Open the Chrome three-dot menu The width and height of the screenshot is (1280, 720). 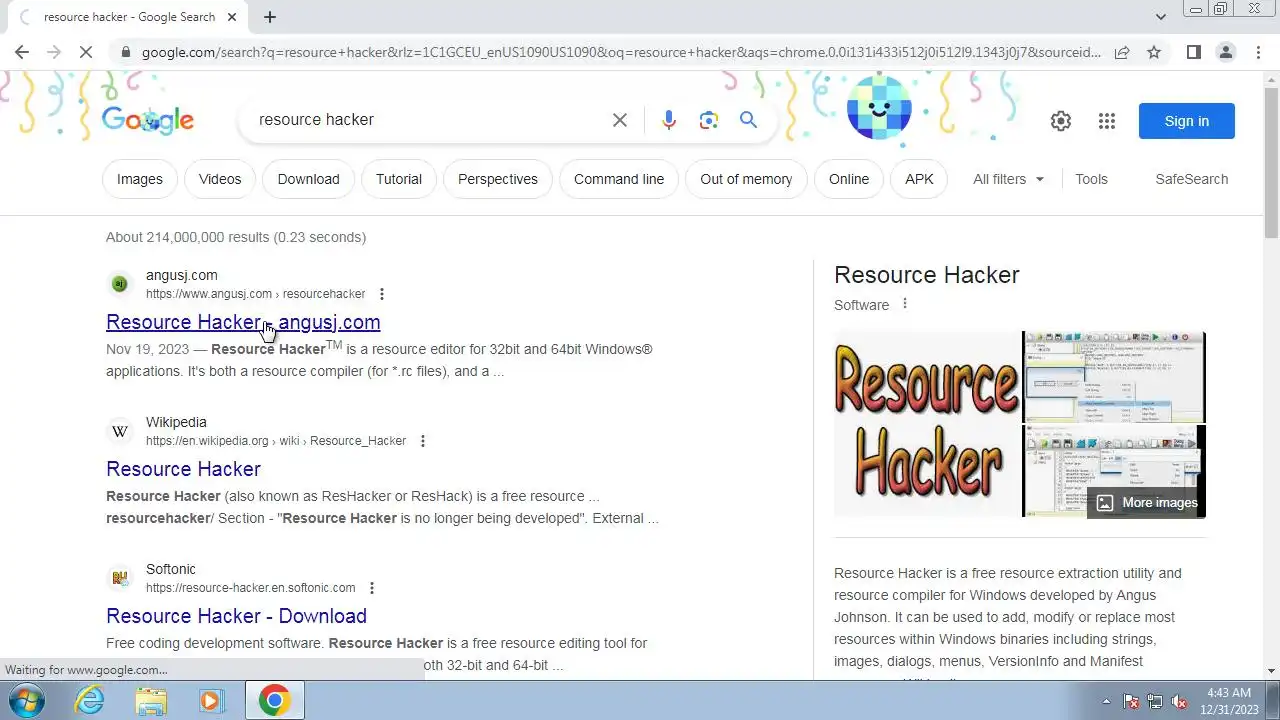pos(1258,52)
